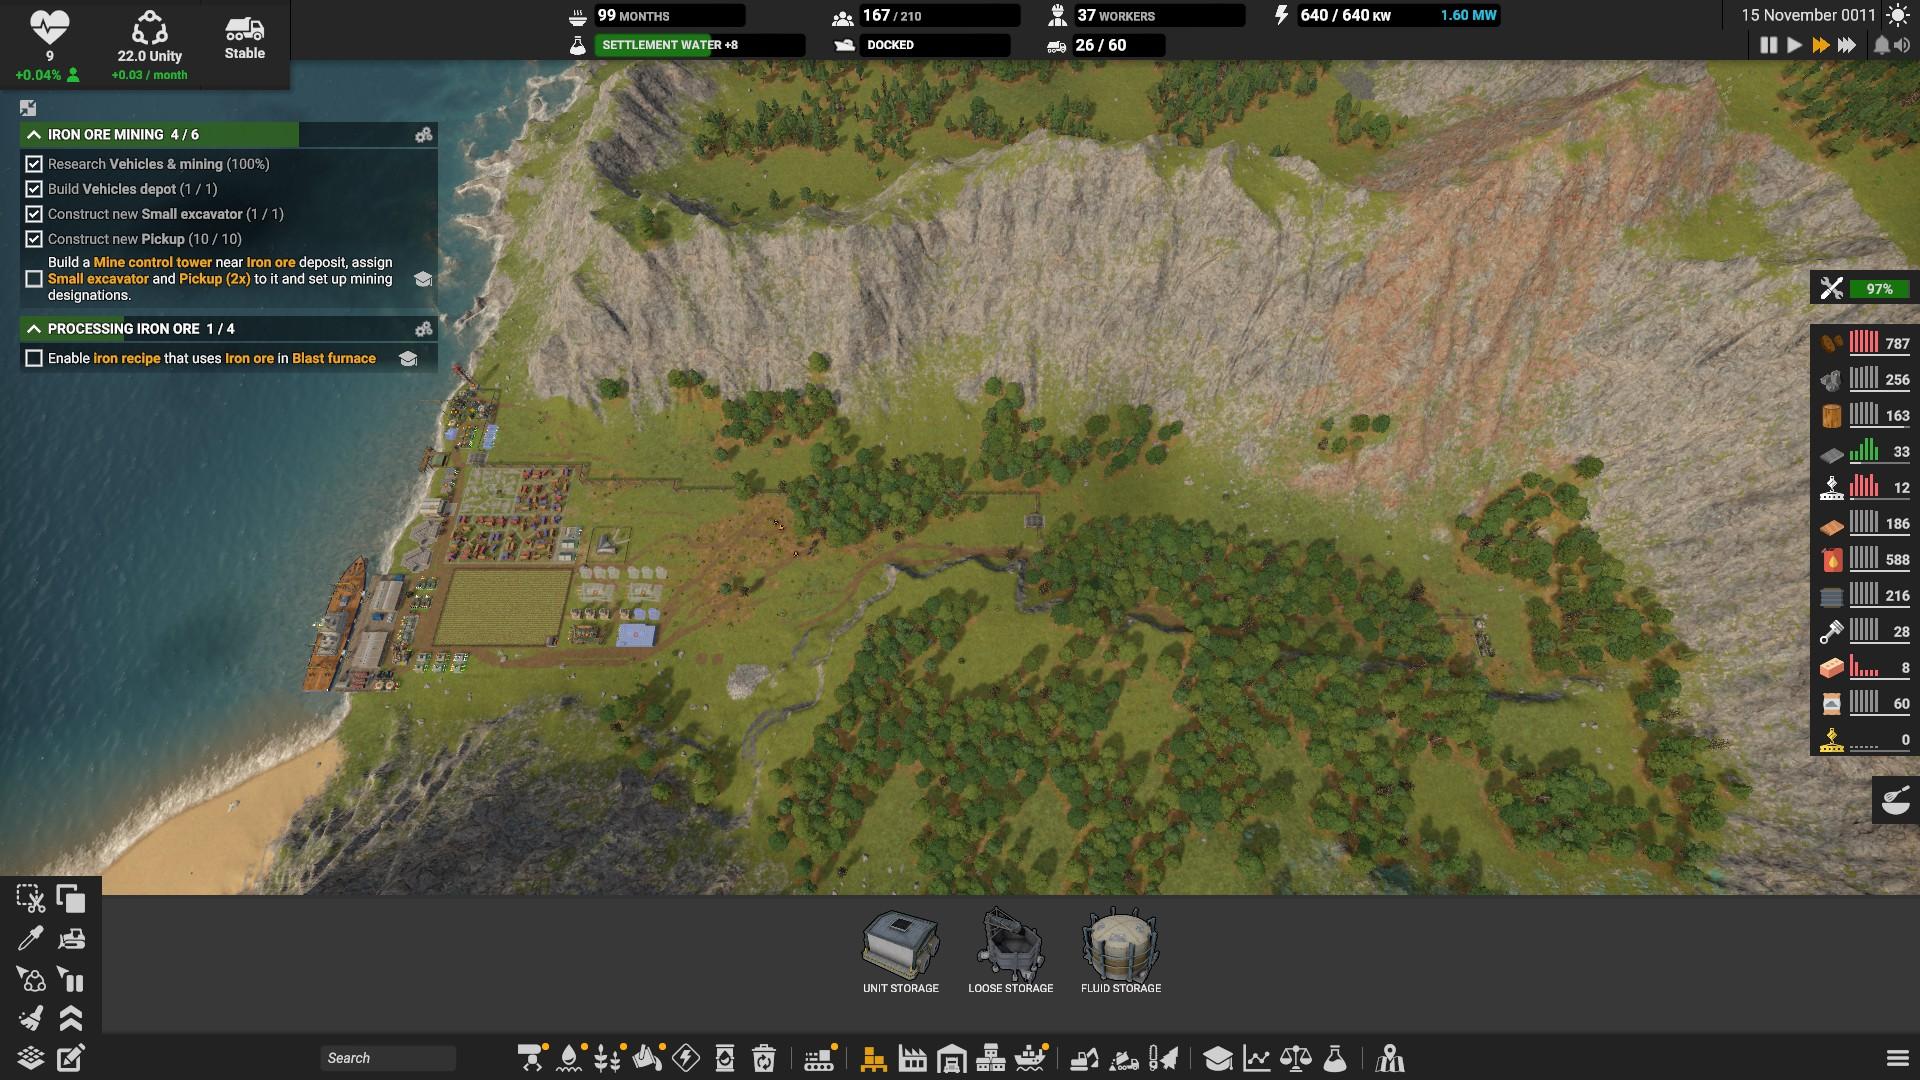Select the Quick remove broom tool
This screenshot has height=1080, width=1920.
(31, 1018)
